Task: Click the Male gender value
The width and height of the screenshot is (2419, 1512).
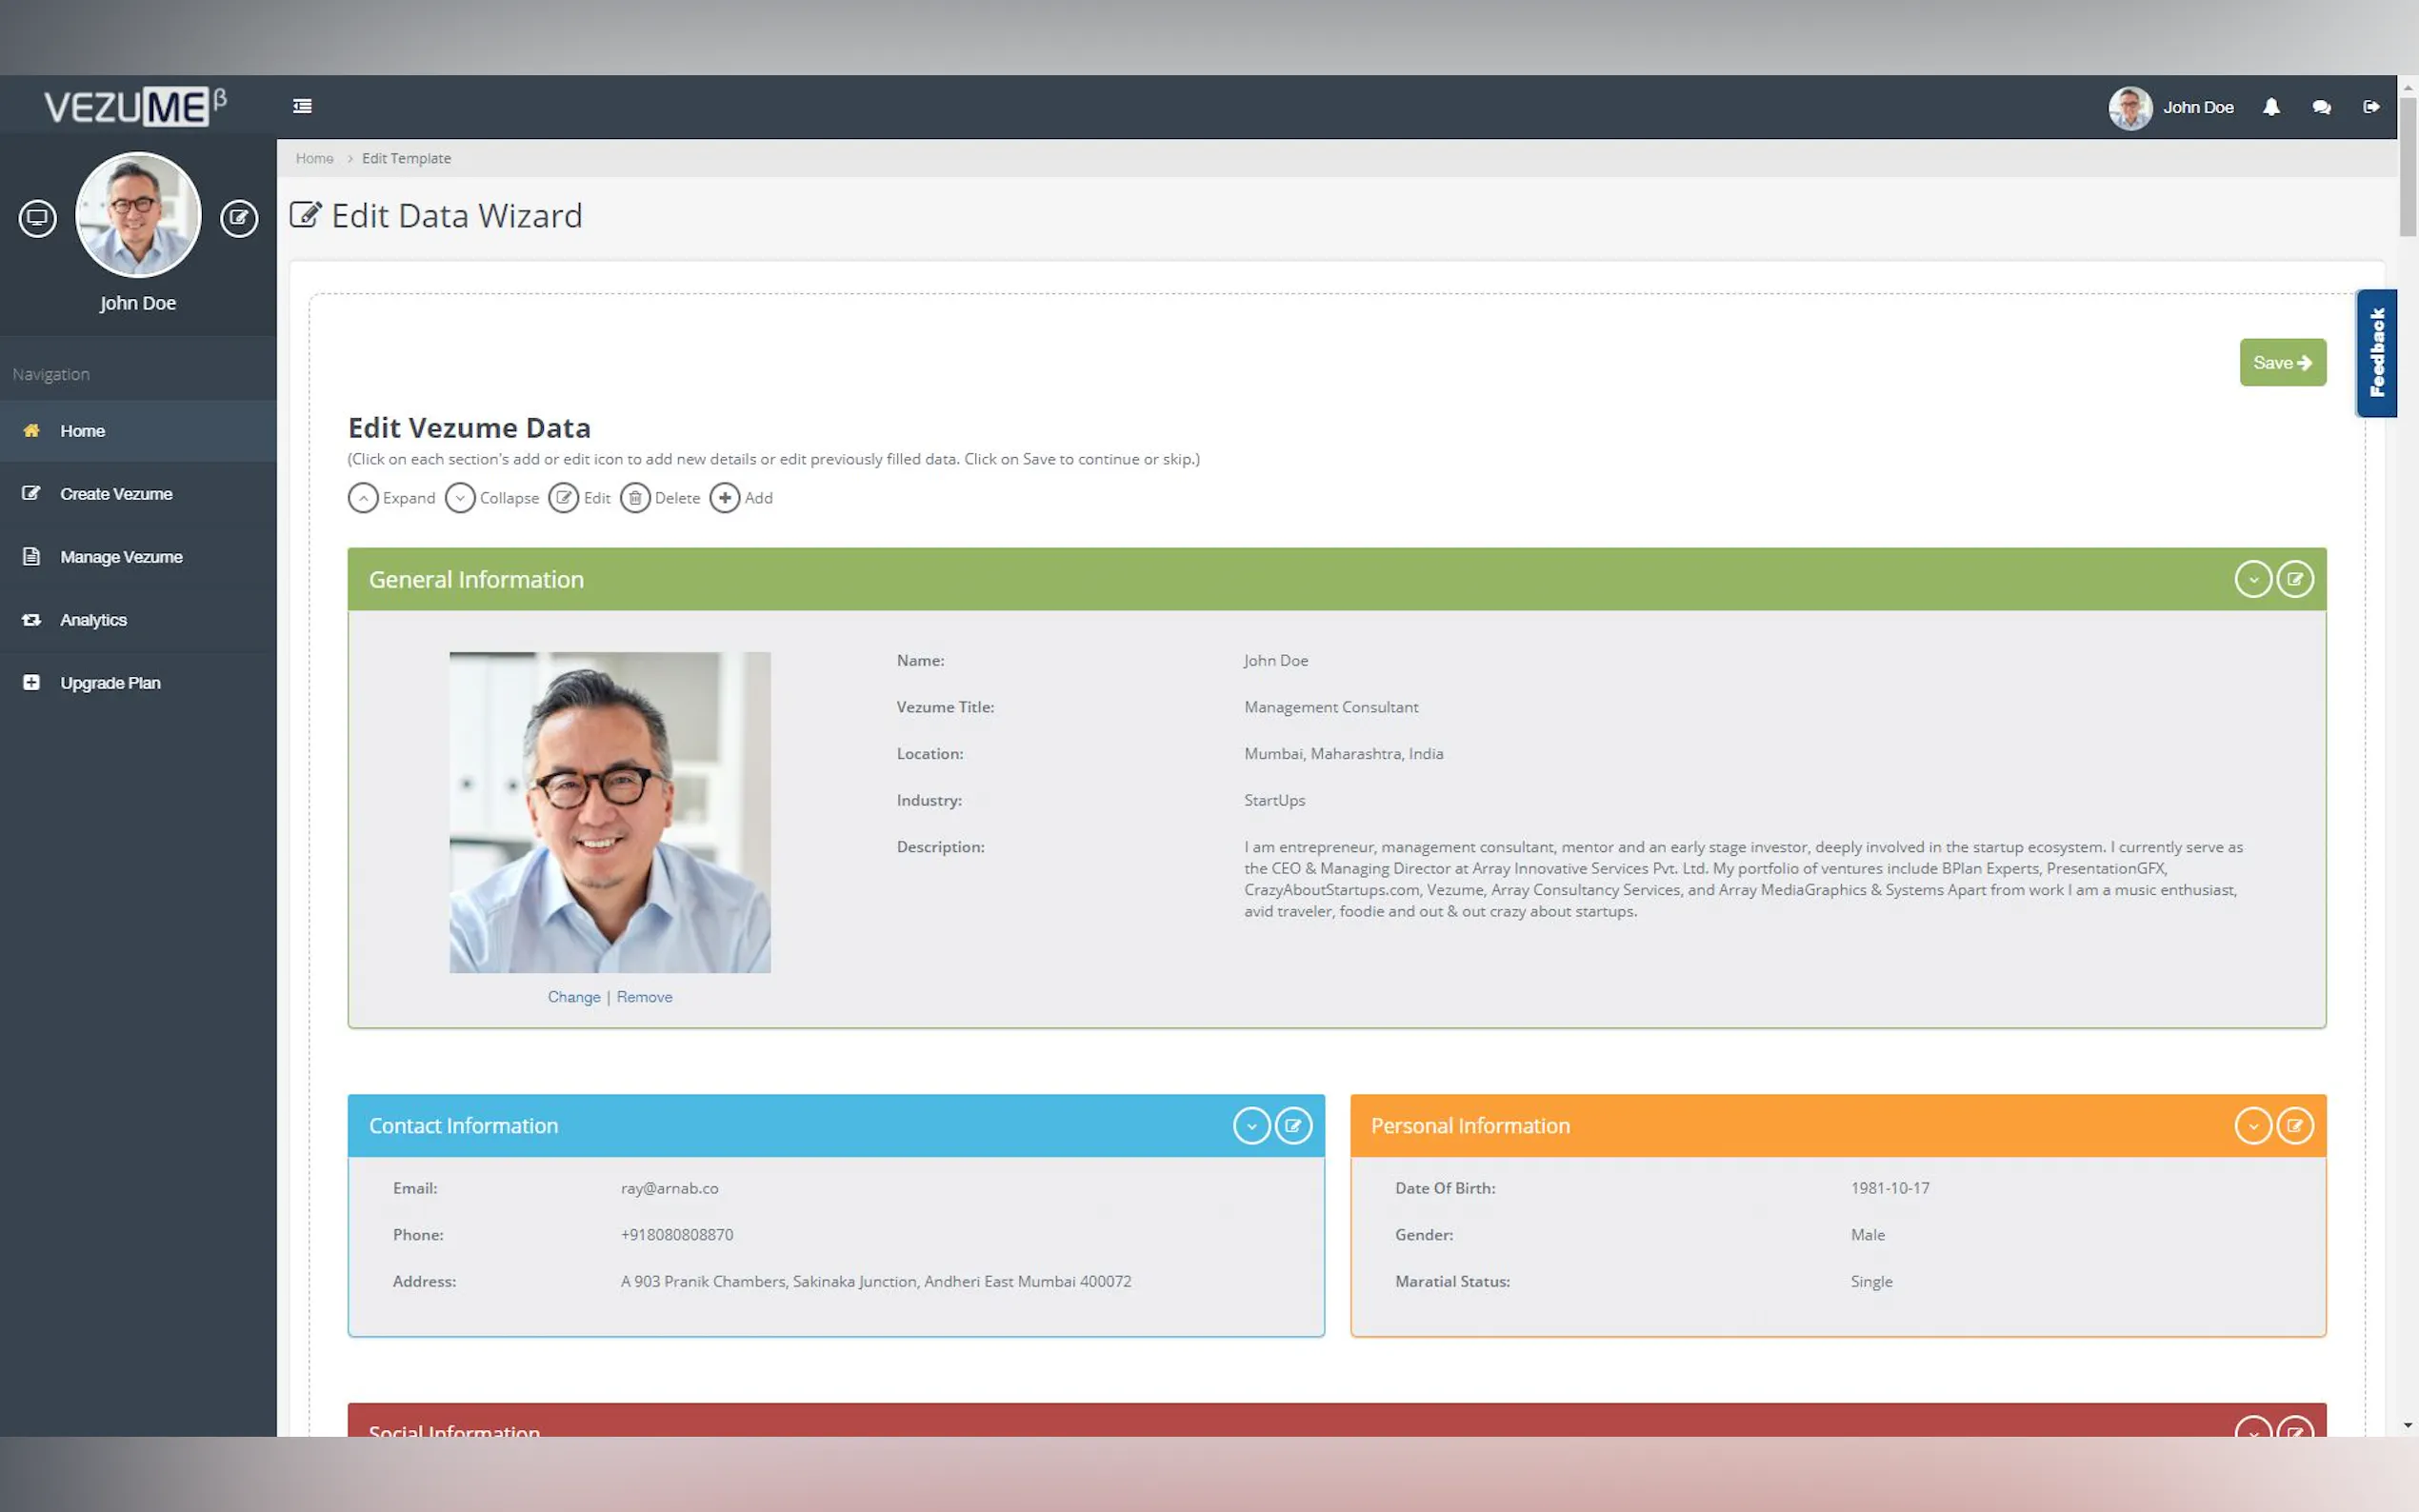Action: tap(1867, 1235)
